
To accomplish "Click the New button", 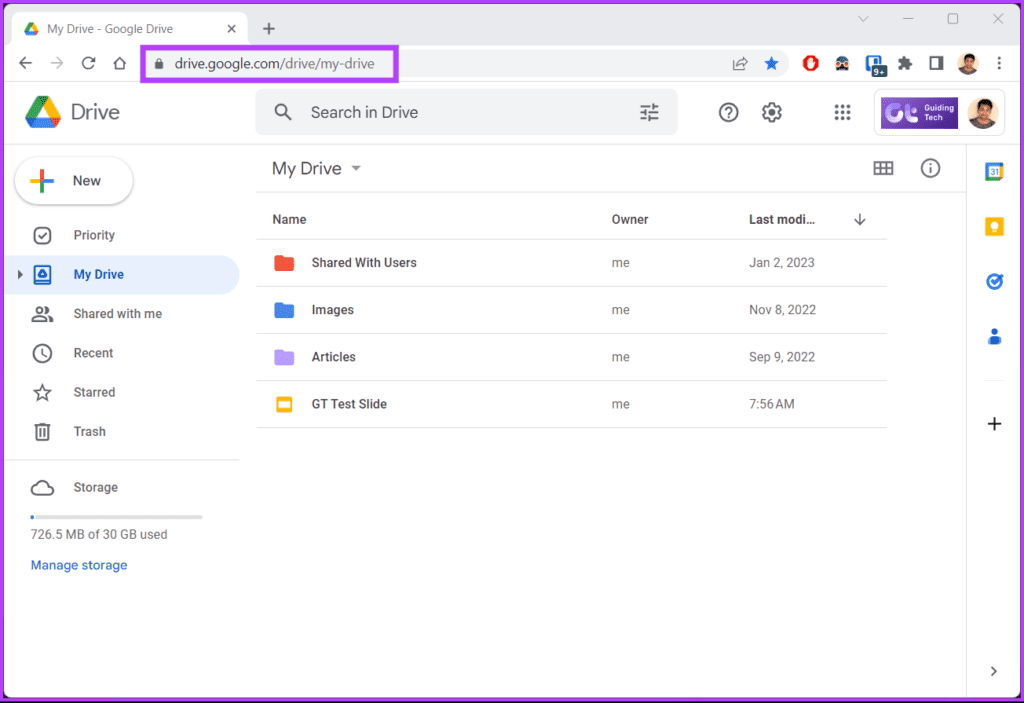I will point(74,181).
